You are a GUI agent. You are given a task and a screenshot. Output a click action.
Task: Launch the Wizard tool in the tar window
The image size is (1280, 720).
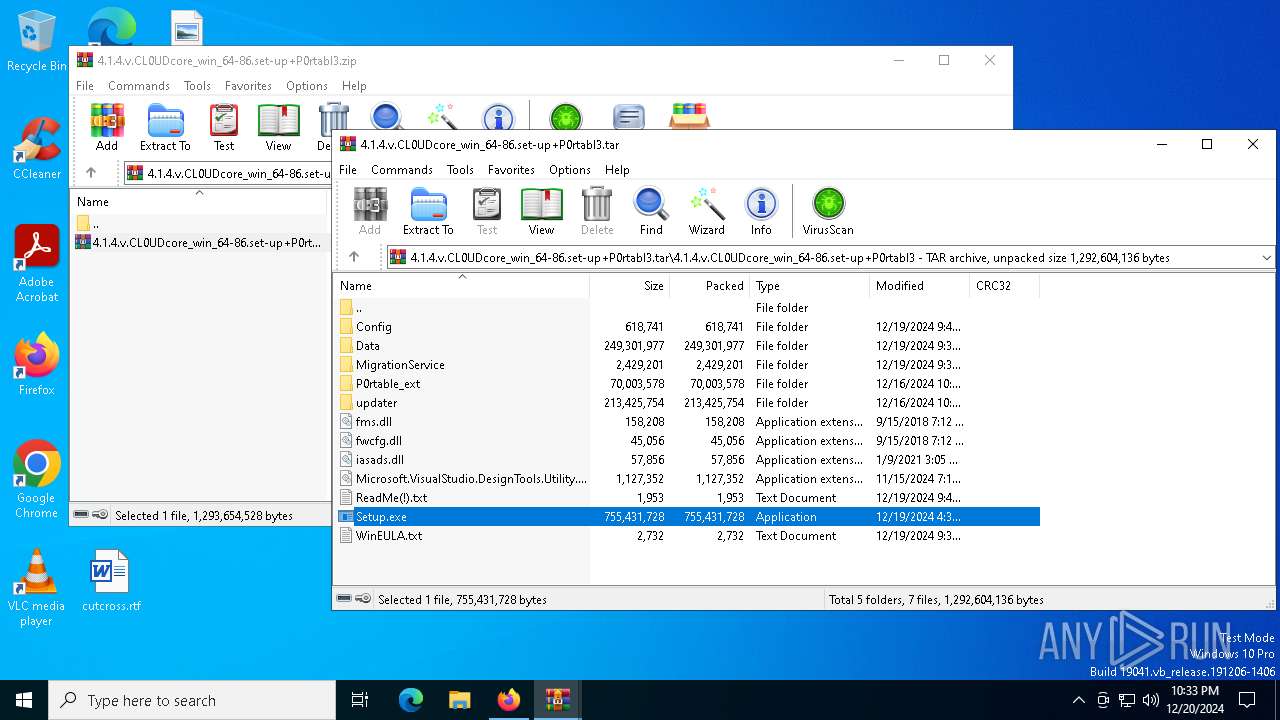(x=706, y=211)
